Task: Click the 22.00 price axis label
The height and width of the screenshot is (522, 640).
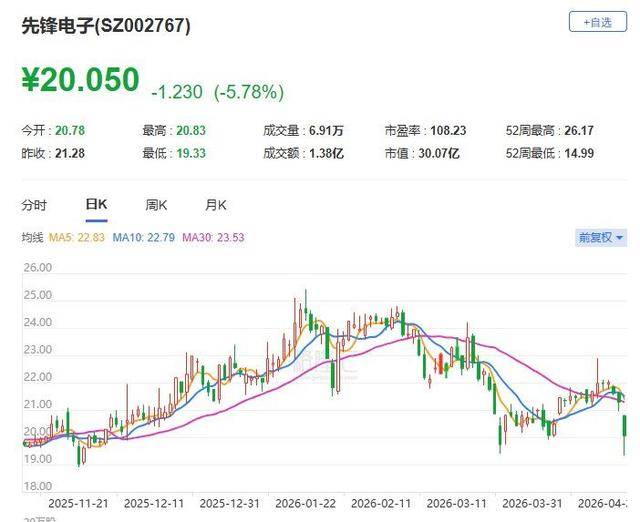Action: [x=38, y=377]
